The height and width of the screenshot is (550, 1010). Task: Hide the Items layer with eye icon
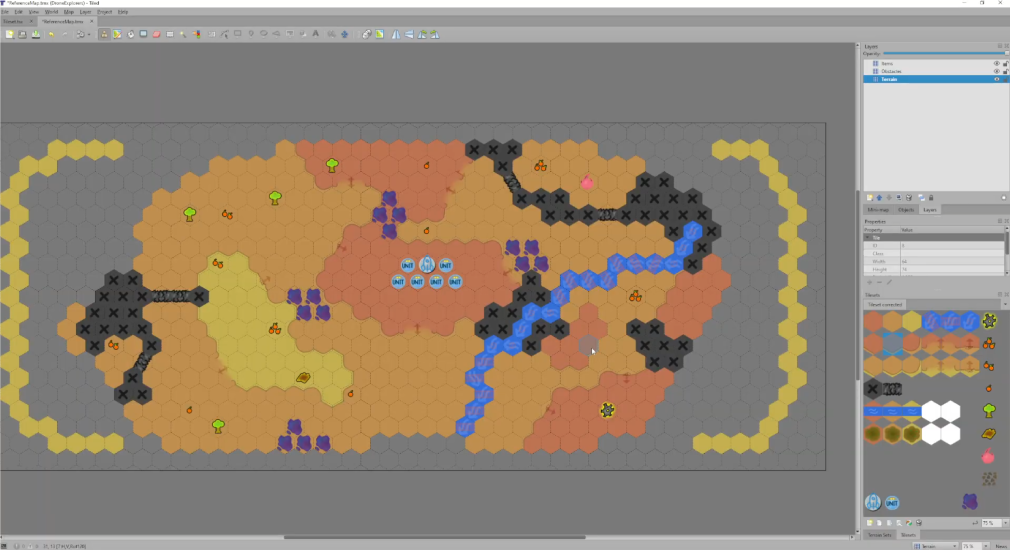point(996,63)
